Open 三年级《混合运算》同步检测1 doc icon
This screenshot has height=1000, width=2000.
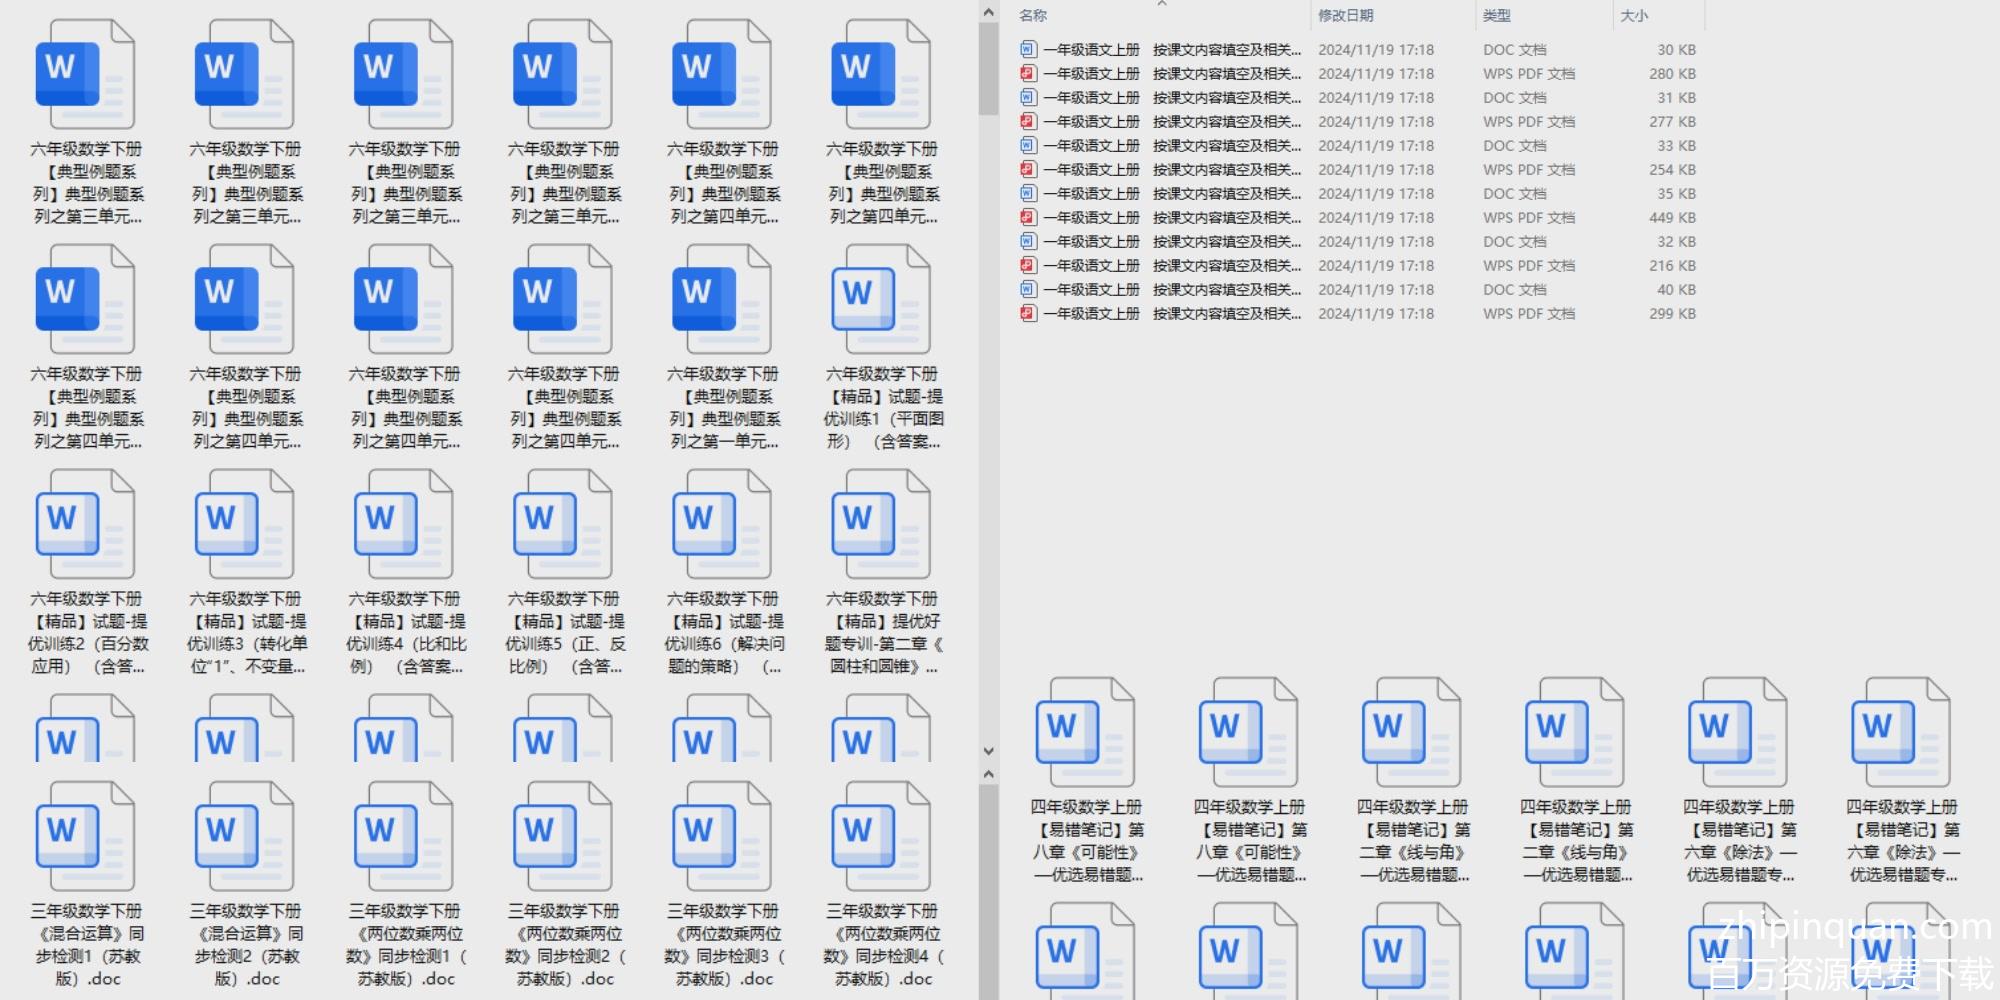(x=85, y=837)
